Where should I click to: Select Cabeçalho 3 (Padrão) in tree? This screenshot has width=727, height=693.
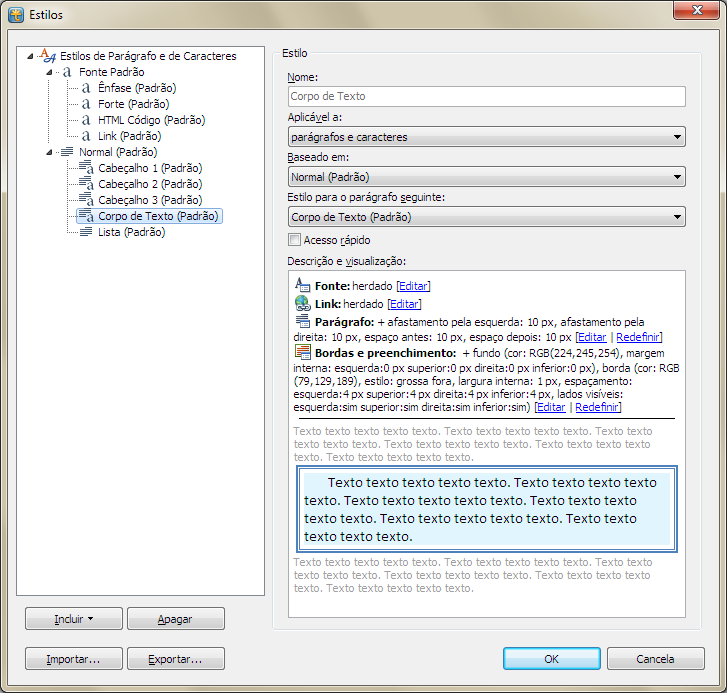click(x=149, y=200)
